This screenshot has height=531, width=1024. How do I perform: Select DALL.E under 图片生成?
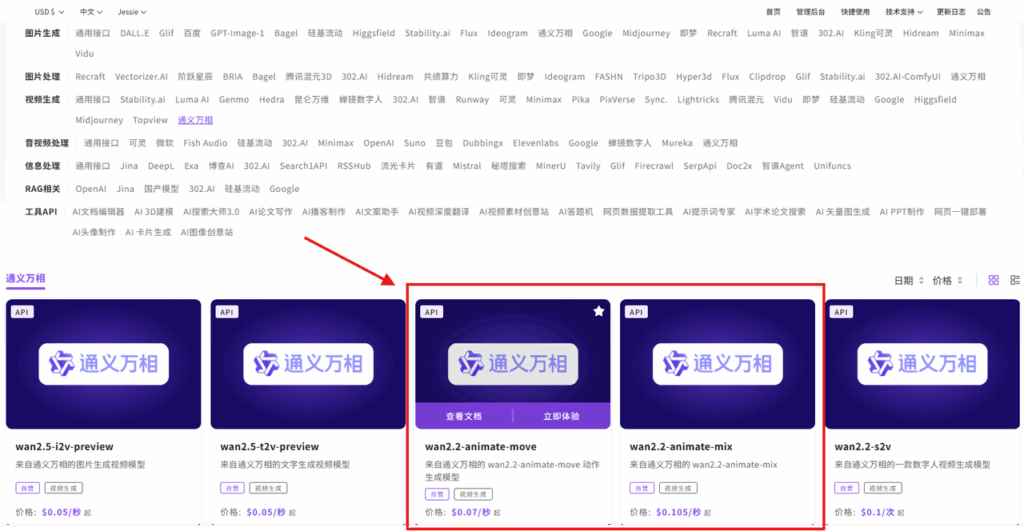135,33
